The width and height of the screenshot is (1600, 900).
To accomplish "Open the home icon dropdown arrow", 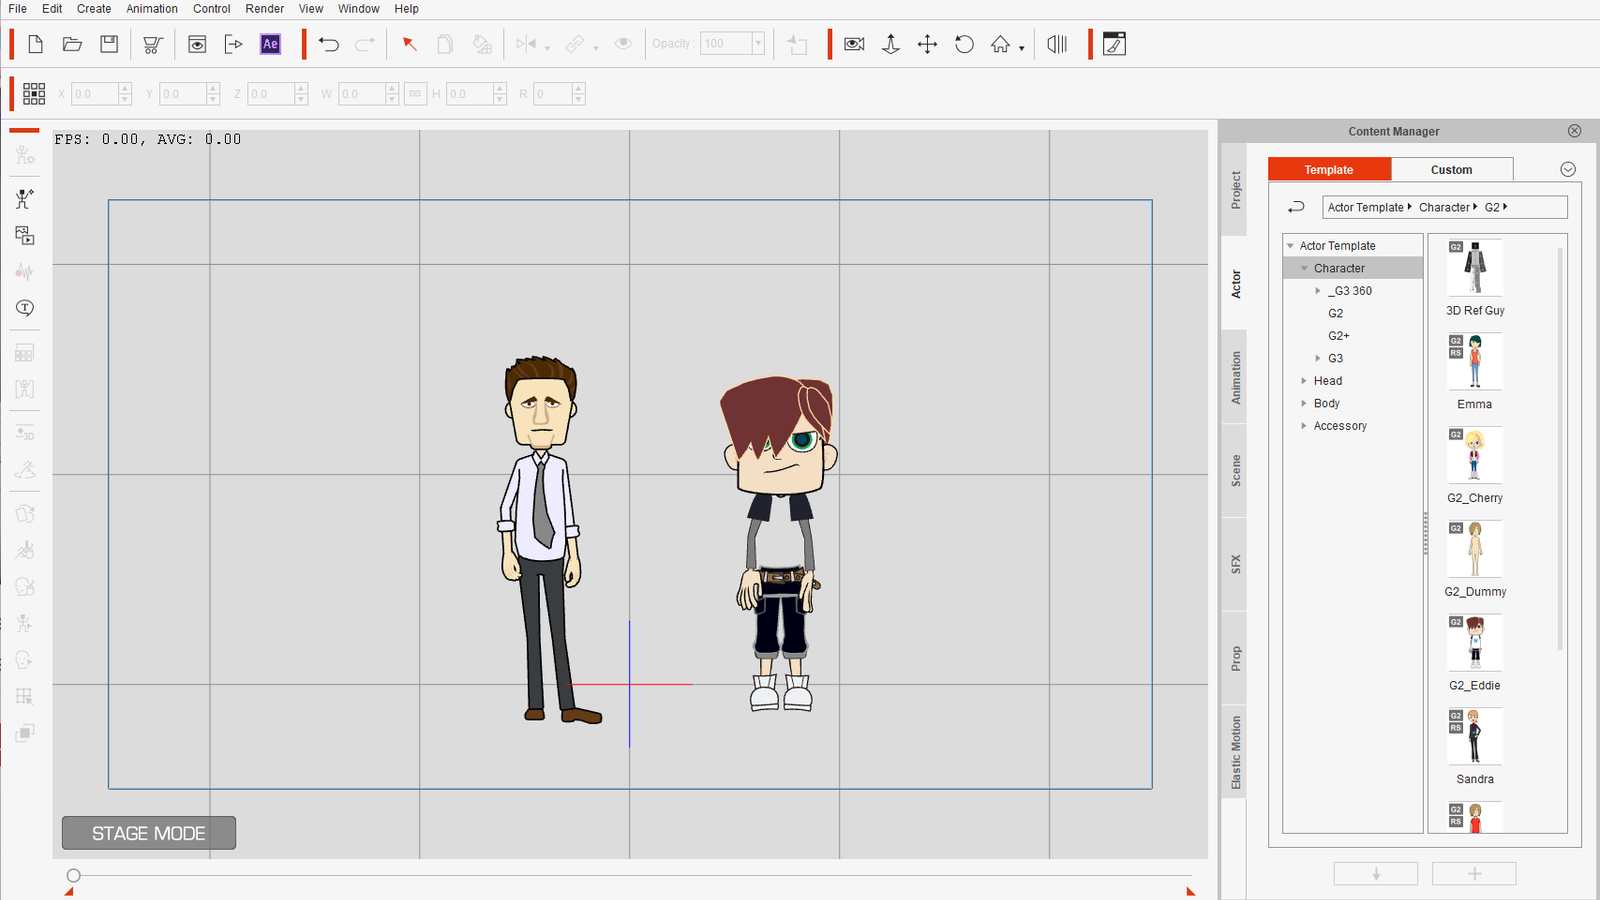I will (1021, 48).
